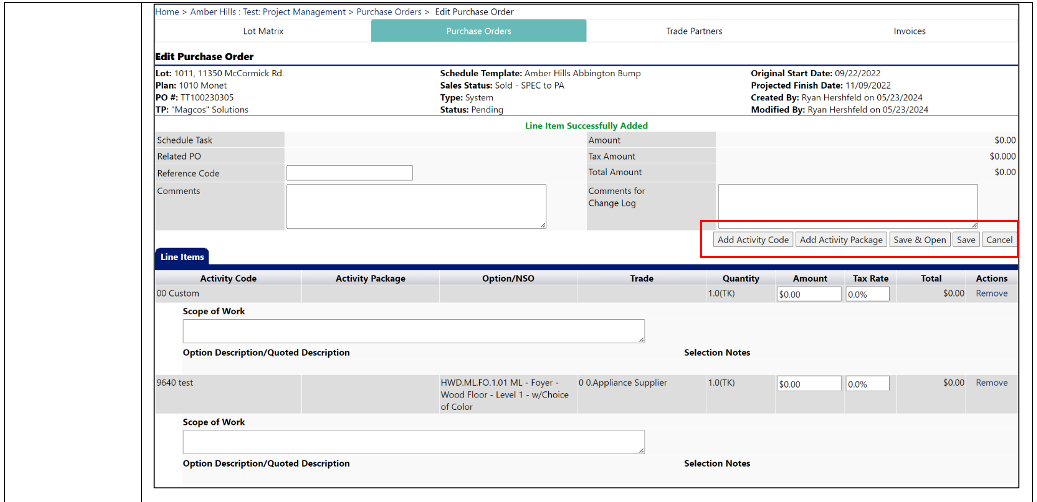Click the Total column header
Viewport: 1037px width, 502px height.
coord(931,278)
